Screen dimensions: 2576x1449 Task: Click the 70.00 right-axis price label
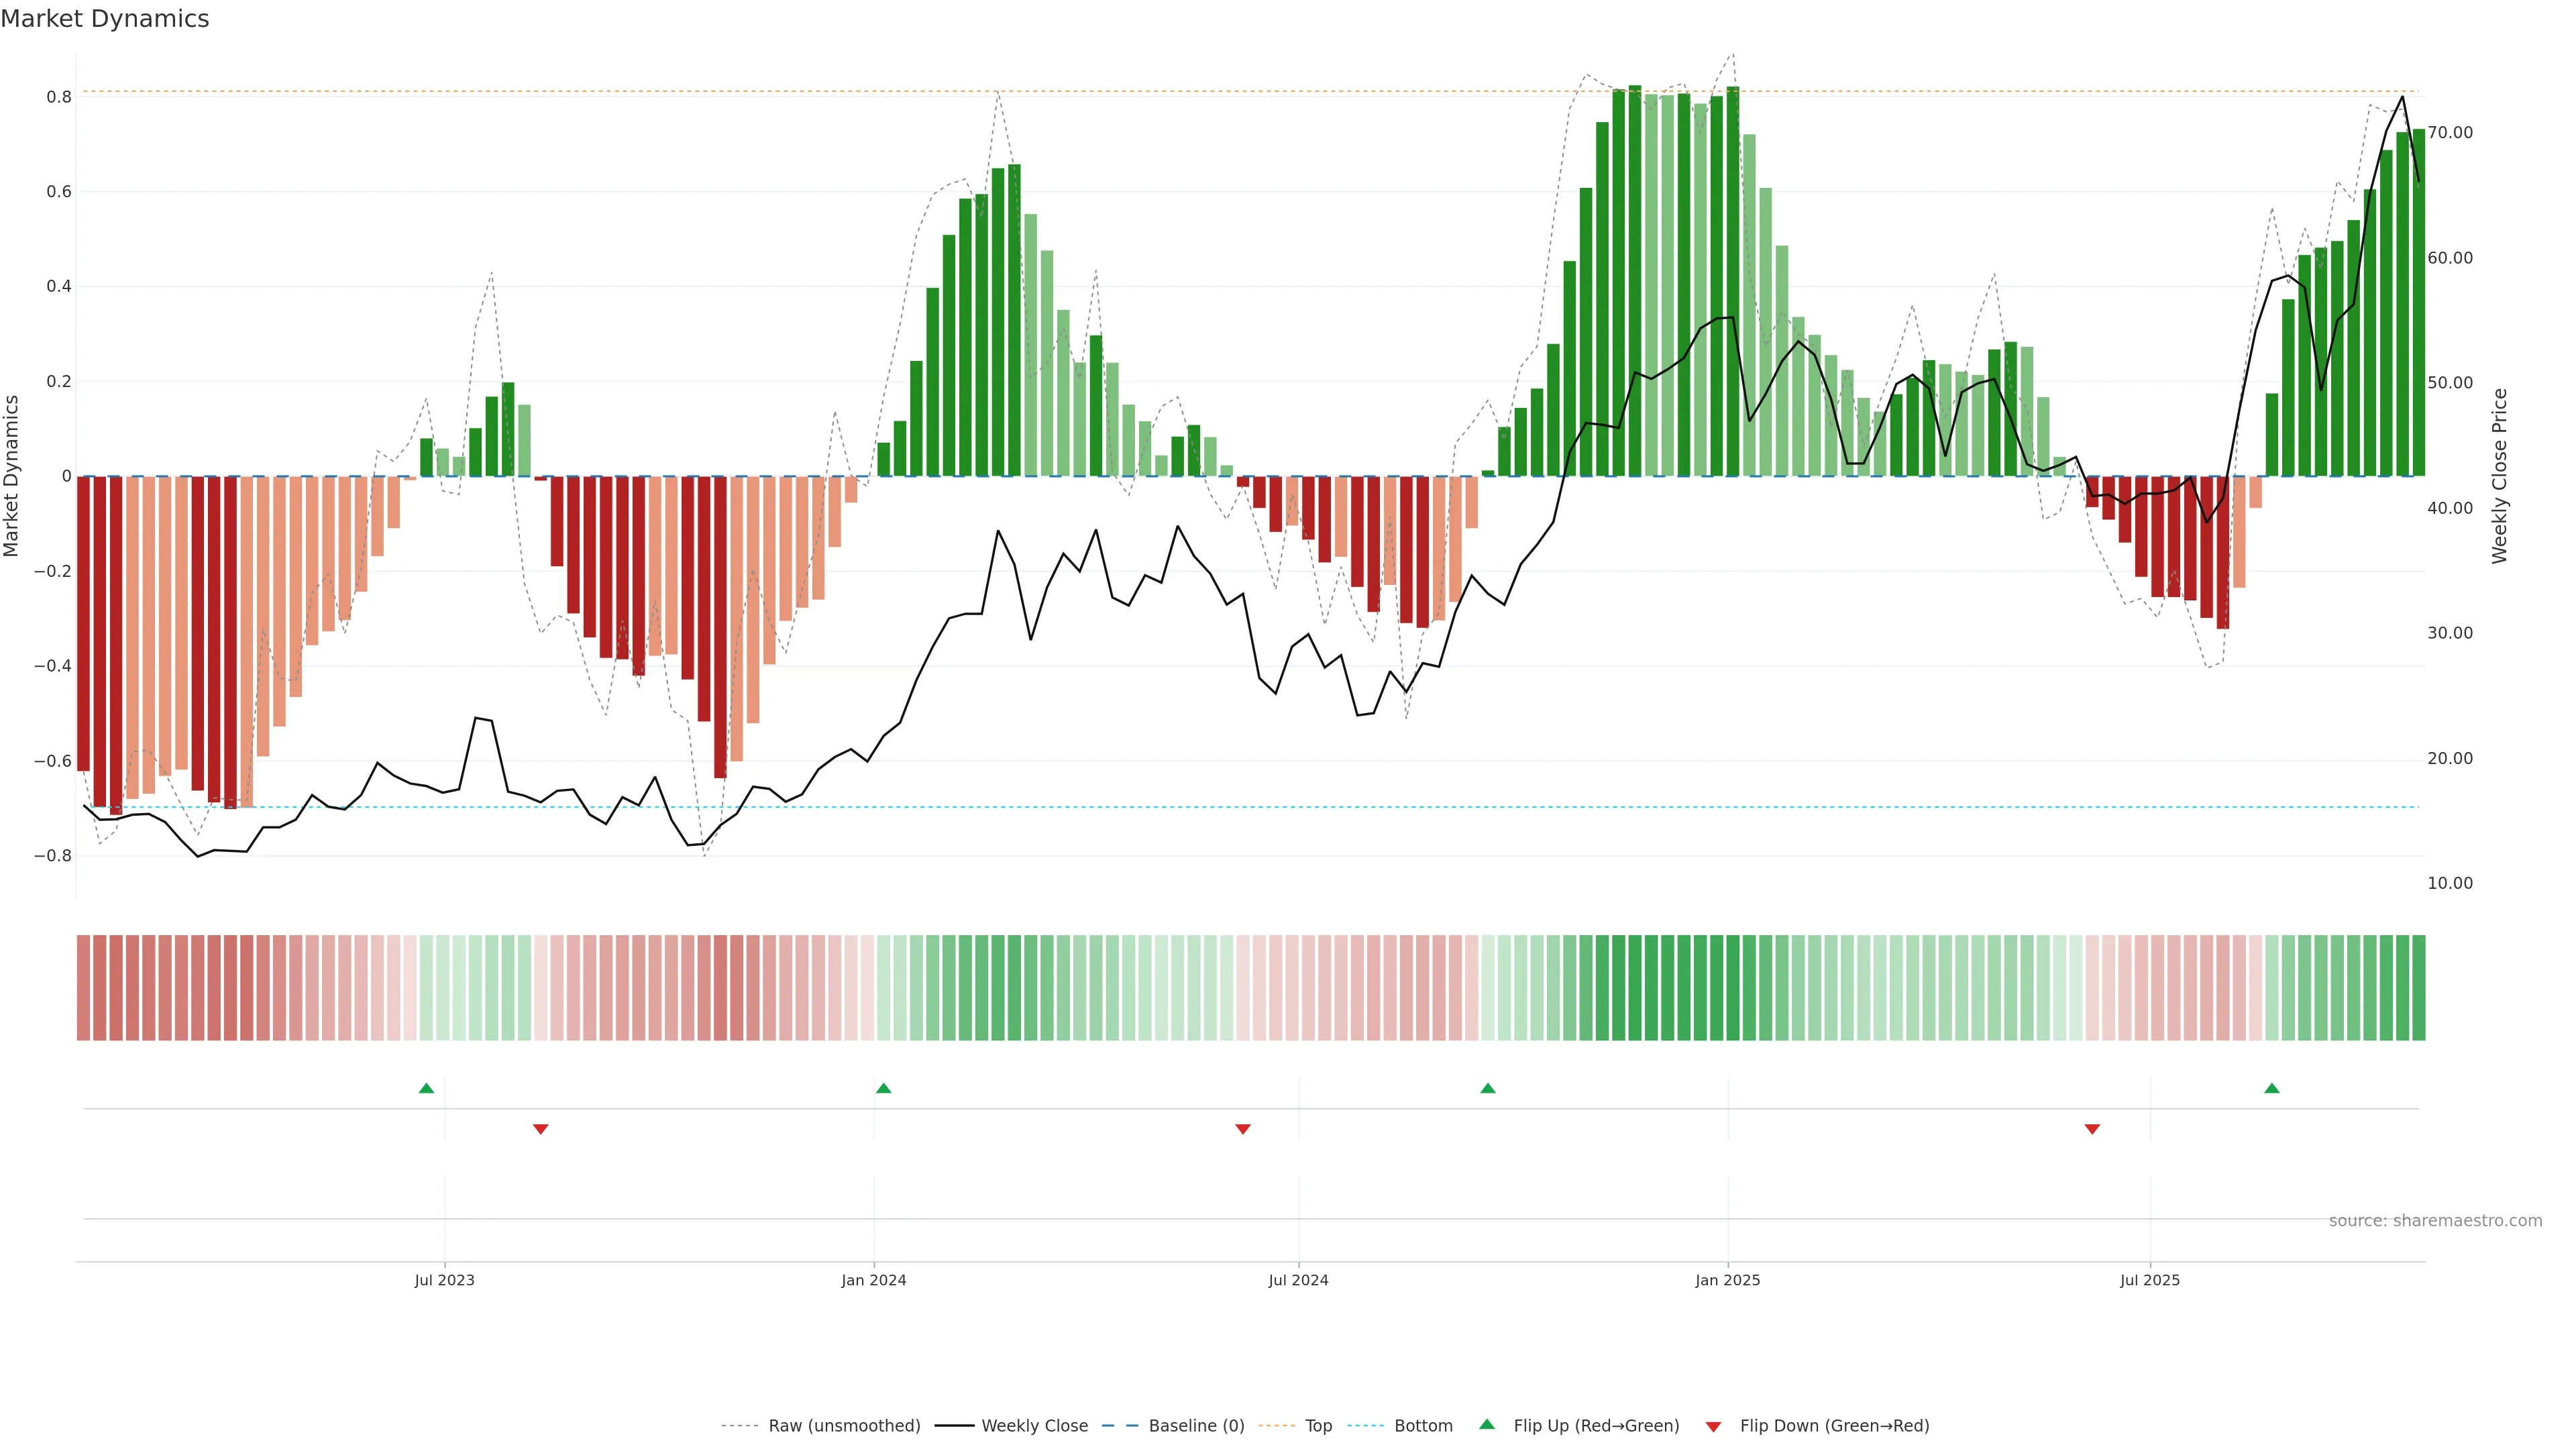2449,132
